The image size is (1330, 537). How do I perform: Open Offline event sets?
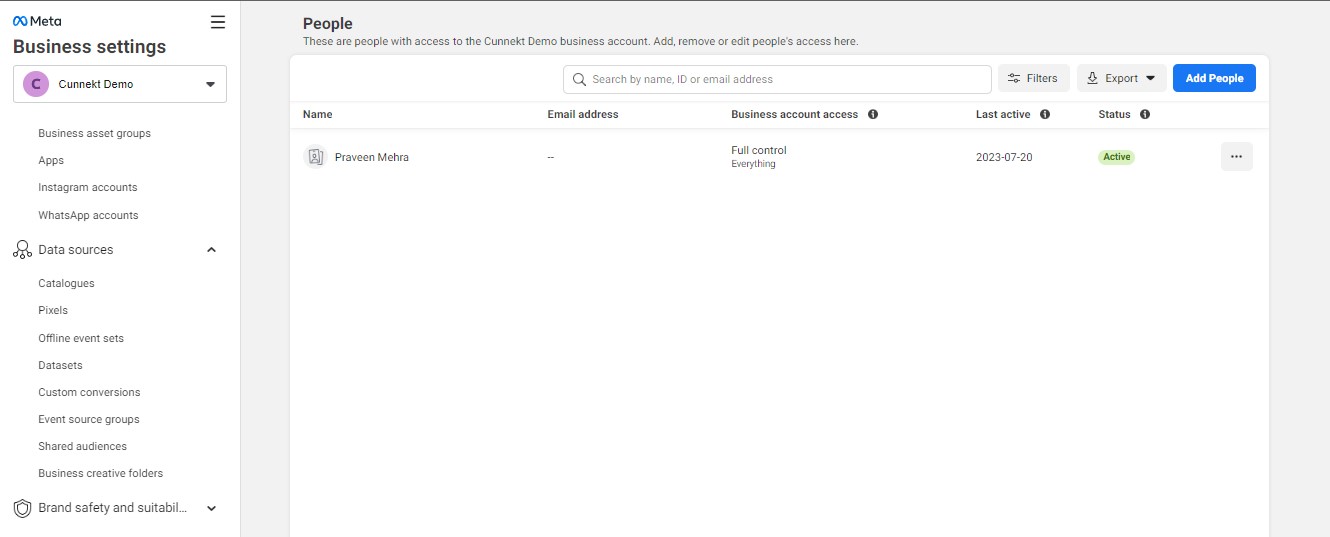pyautogui.click(x=81, y=338)
